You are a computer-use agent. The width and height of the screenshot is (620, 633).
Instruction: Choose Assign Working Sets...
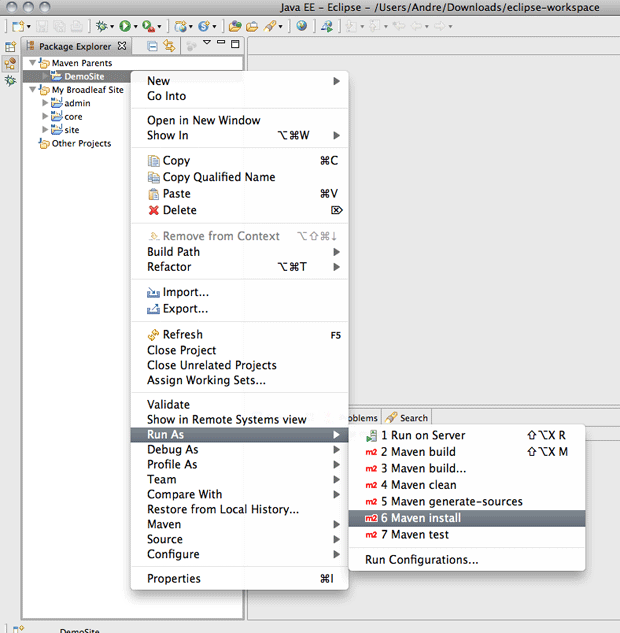[x=240, y=380]
